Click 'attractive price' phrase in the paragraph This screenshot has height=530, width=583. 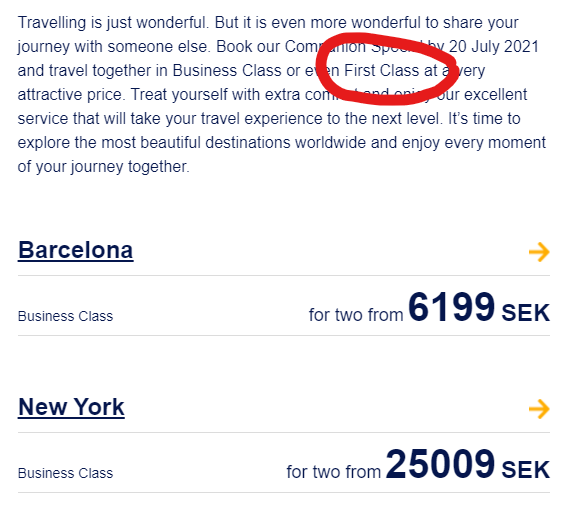(70, 94)
